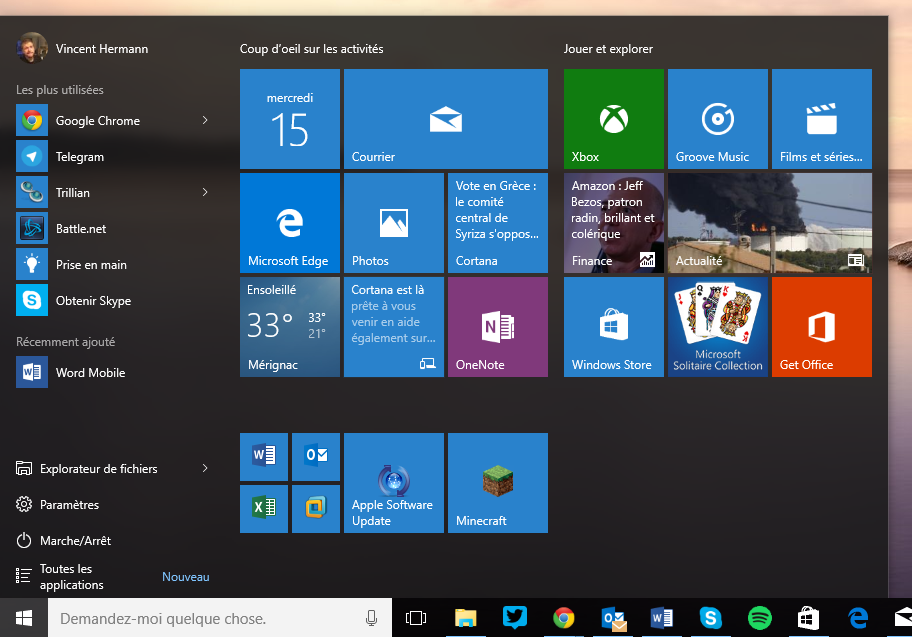Click the Spotify icon in the taskbar
This screenshot has width=912, height=637.
(759, 618)
